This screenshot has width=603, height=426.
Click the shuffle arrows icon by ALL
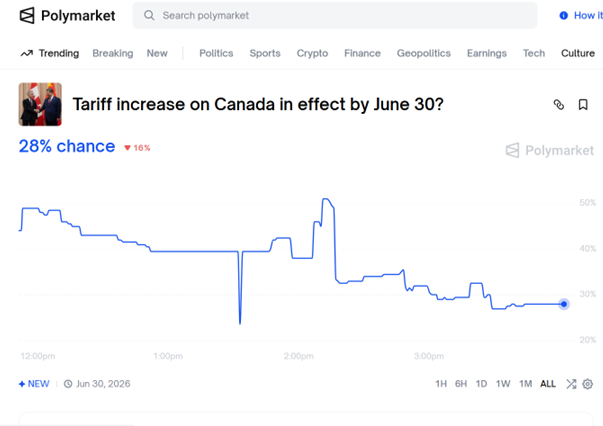click(571, 384)
